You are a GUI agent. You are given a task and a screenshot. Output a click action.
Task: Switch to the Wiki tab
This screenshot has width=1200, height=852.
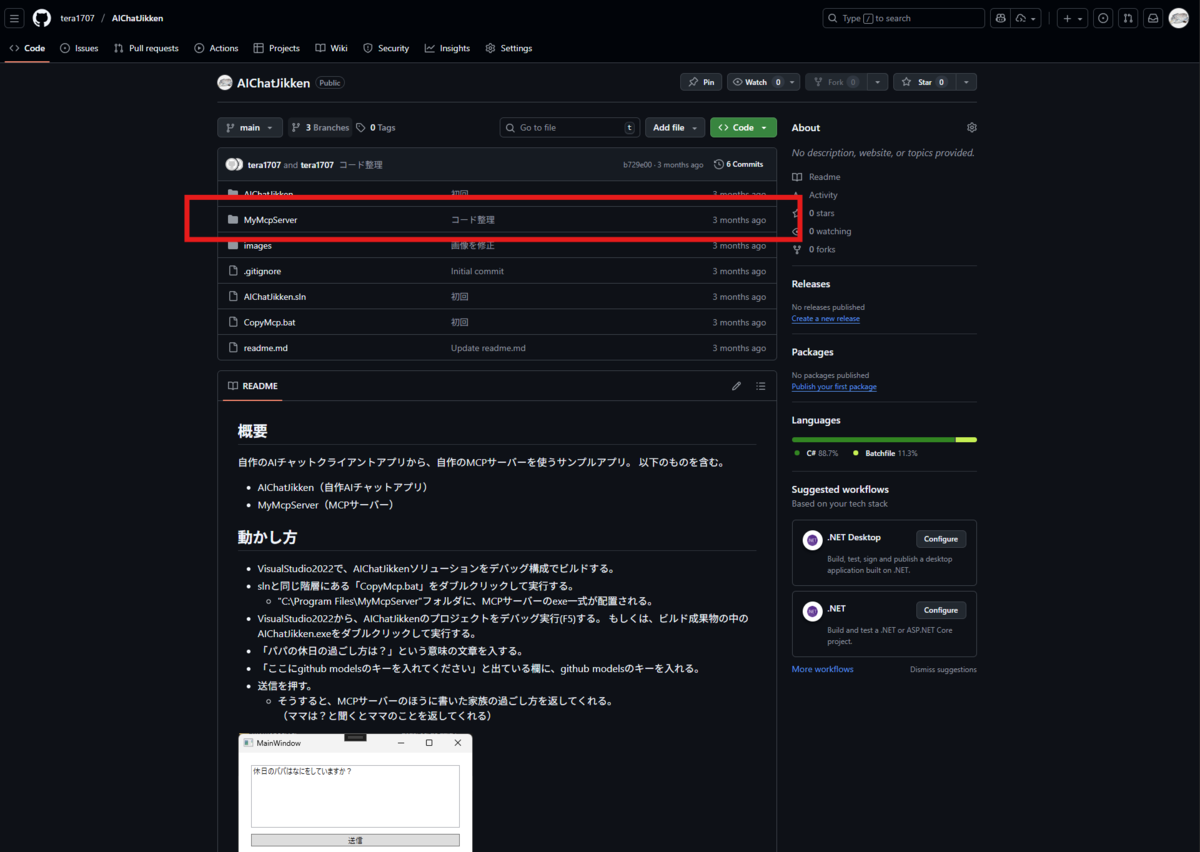(x=331, y=48)
